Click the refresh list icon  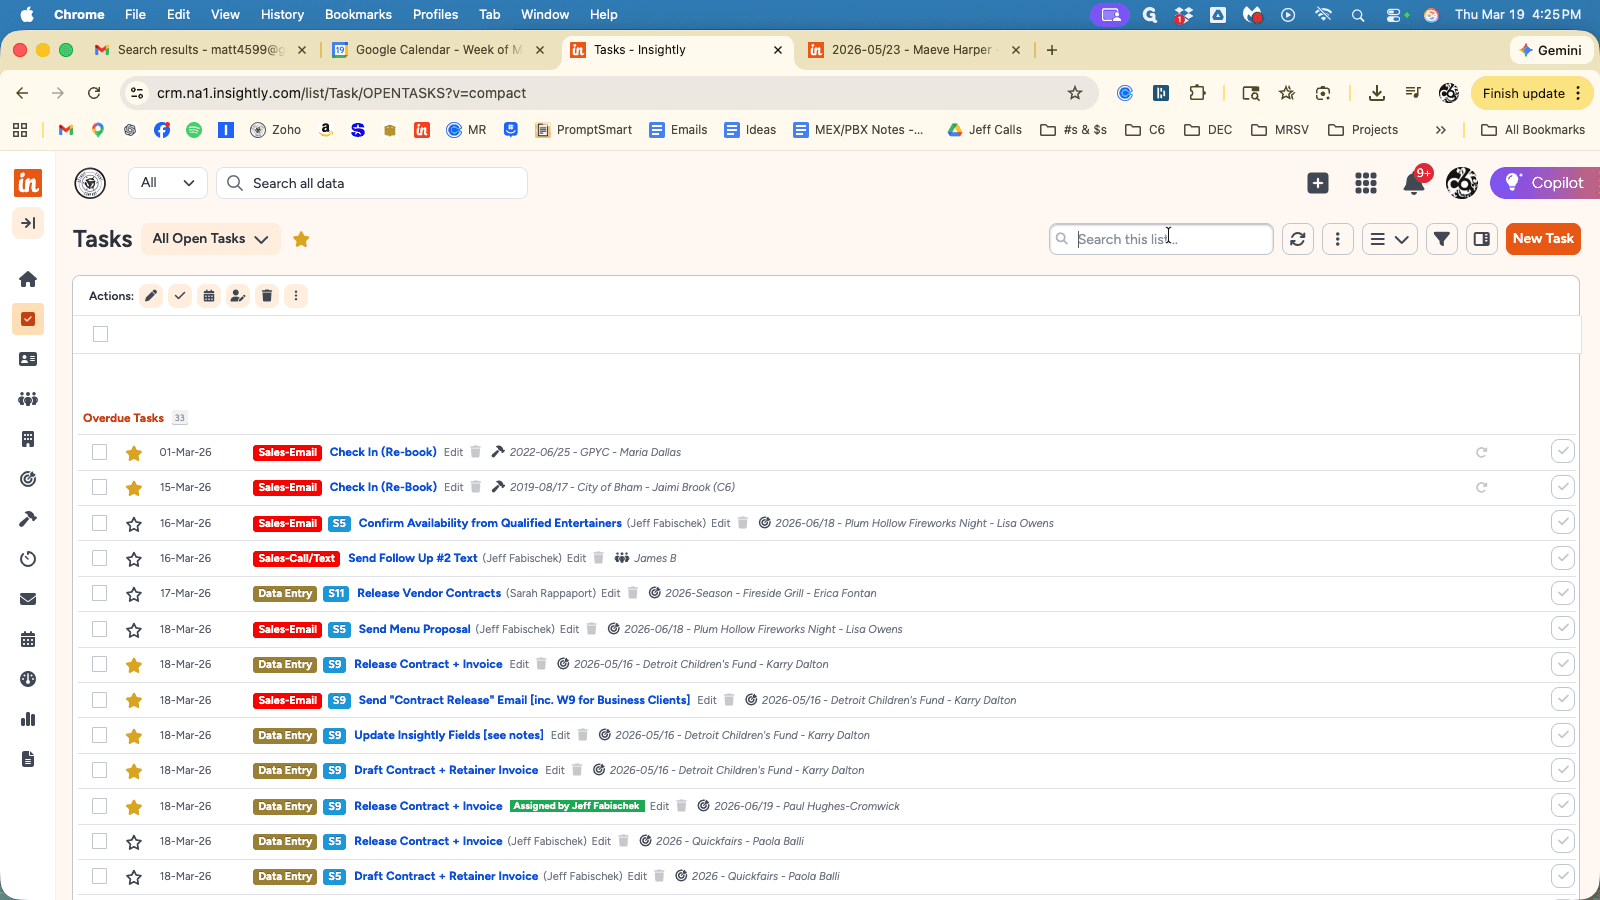click(1298, 239)
